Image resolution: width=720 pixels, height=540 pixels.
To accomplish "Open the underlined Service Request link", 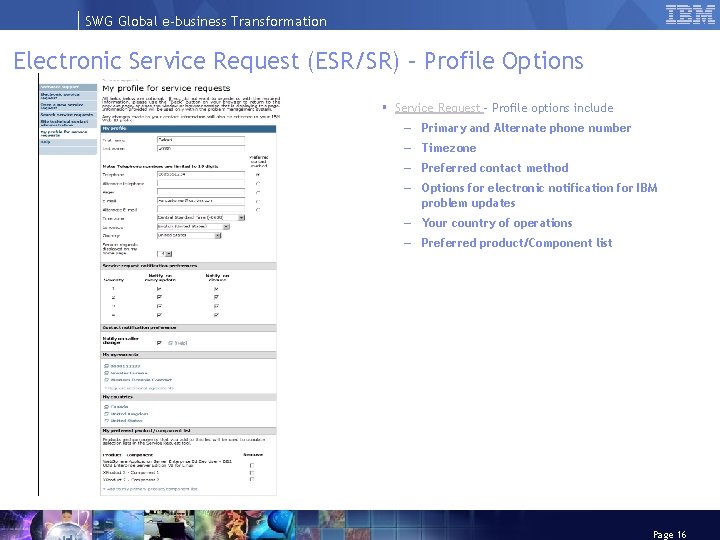I will coord(439,108).
